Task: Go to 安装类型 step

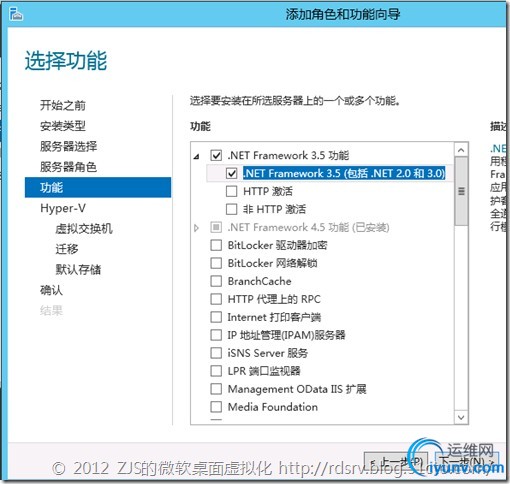Action: (x=63, y=126)
